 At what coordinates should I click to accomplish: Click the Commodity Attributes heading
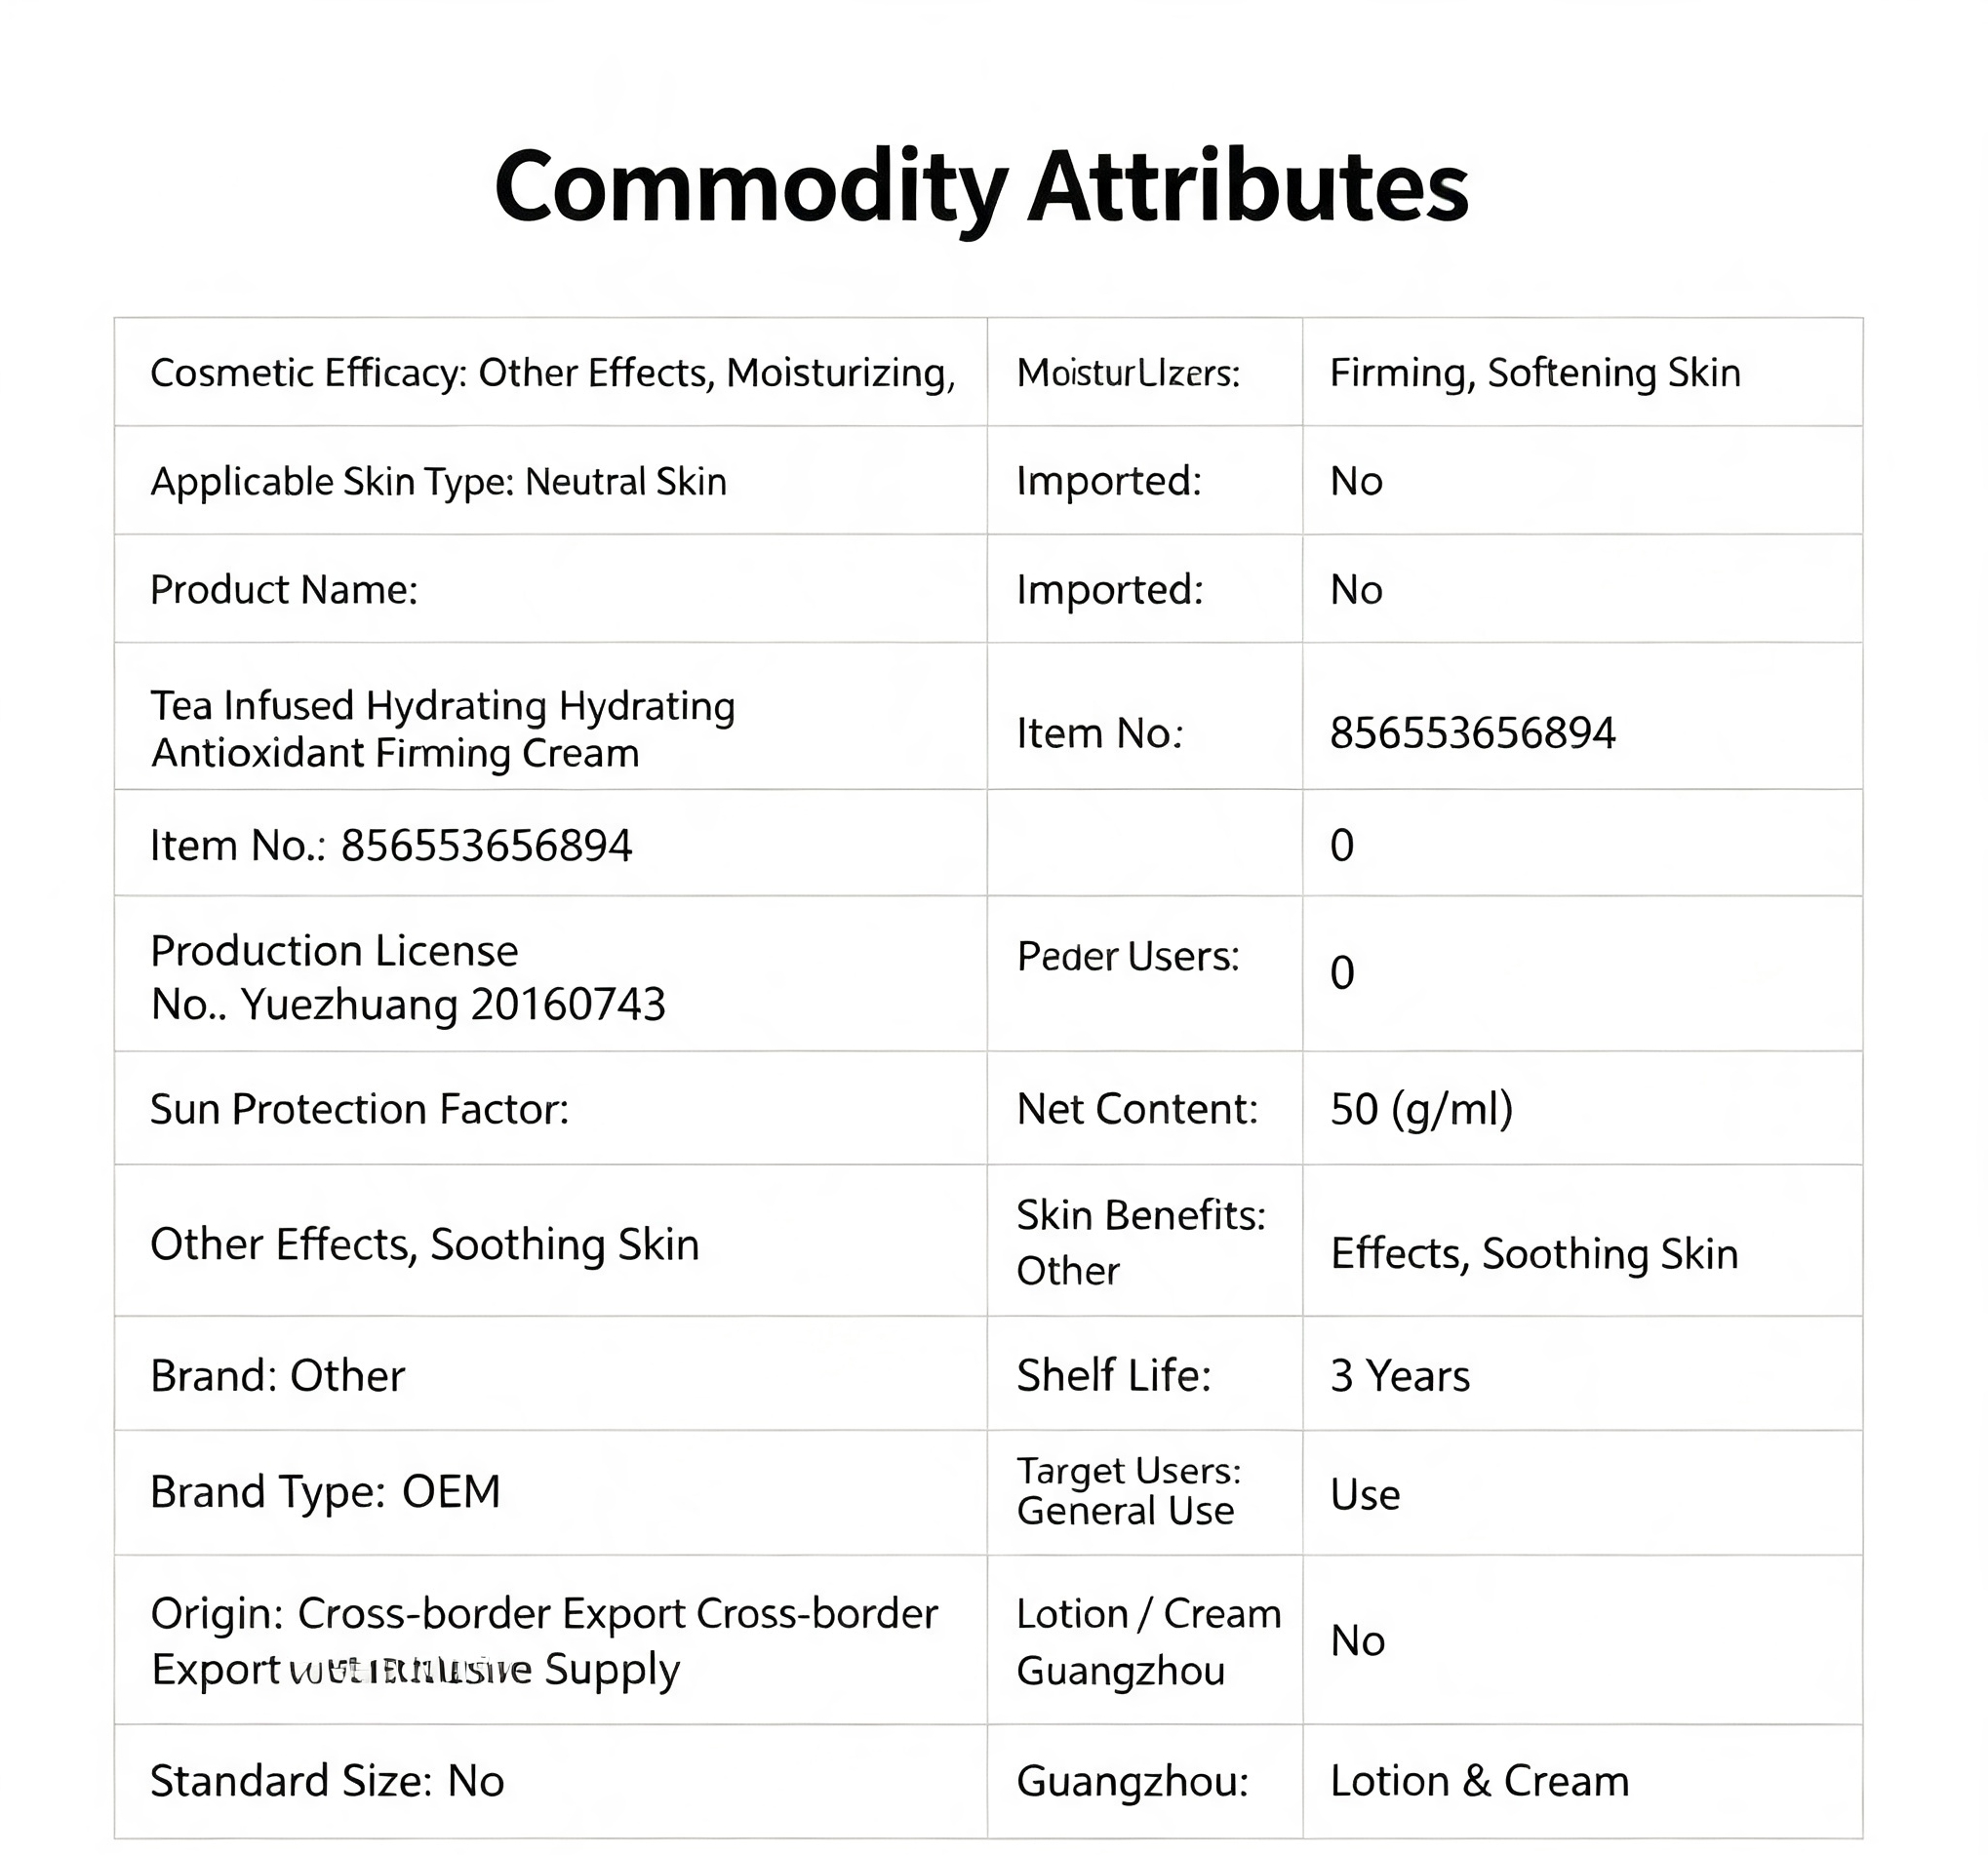981,188
